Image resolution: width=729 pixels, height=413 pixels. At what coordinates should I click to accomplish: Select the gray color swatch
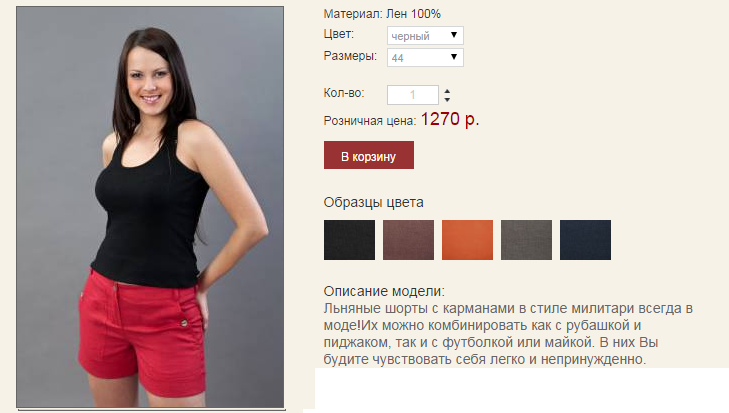[526, 240]
